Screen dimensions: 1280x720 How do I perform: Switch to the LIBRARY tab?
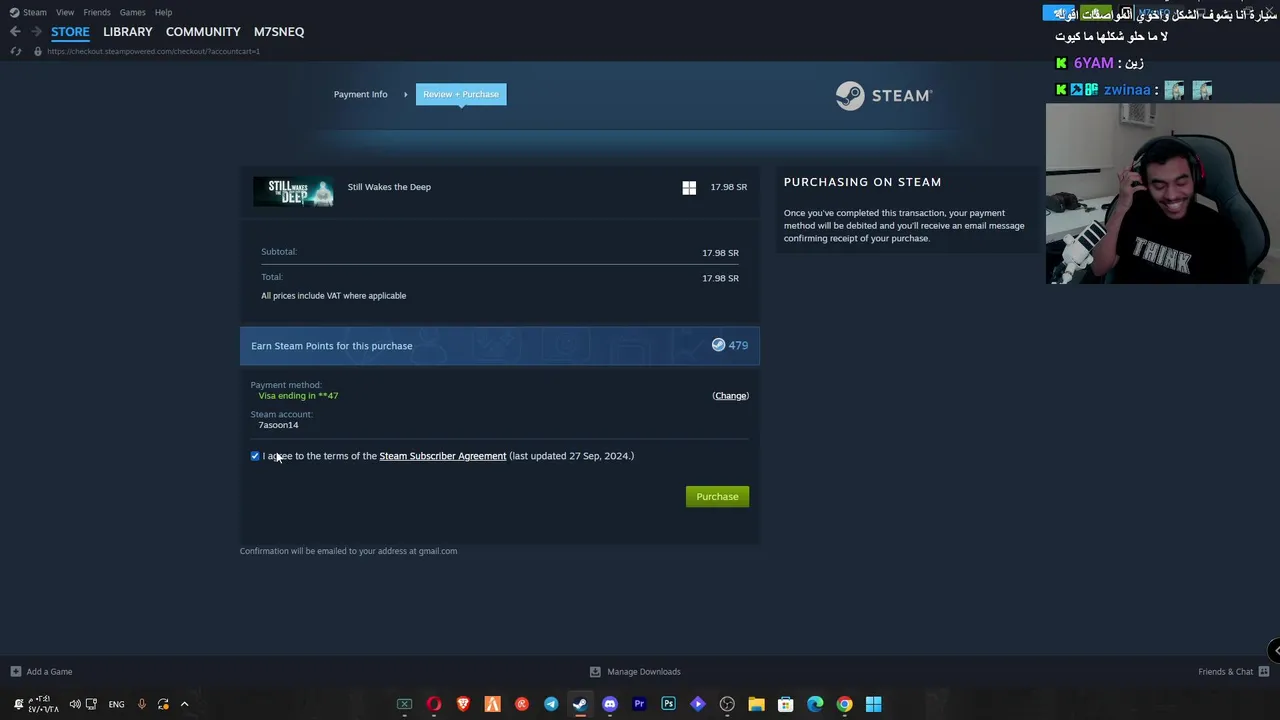point(128,32)
